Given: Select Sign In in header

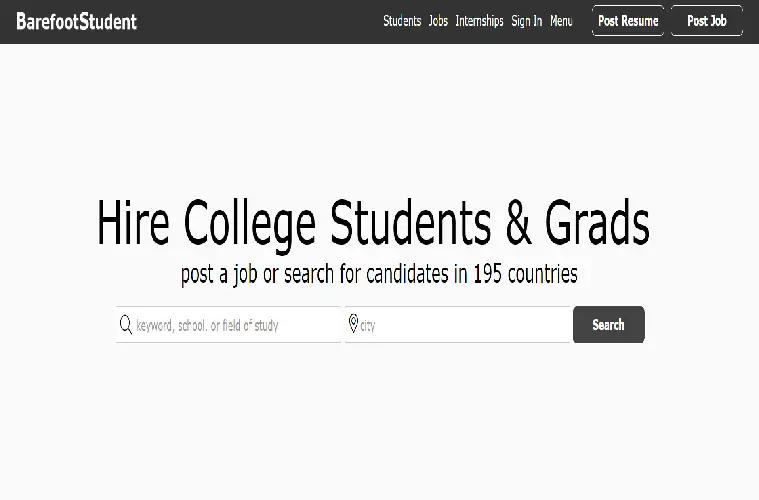Looking at the screenshot, I should pos(527,21).
